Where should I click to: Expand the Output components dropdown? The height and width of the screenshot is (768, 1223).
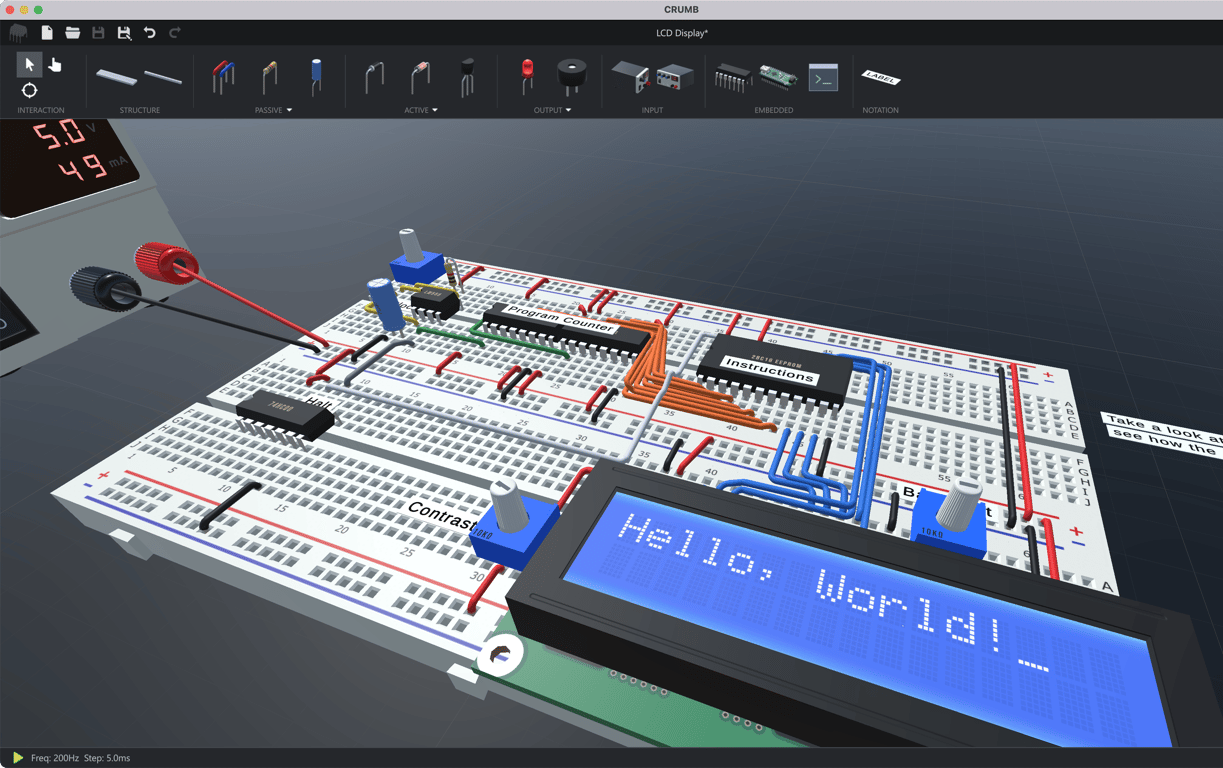pyautogui.click(x=568, y=110)
